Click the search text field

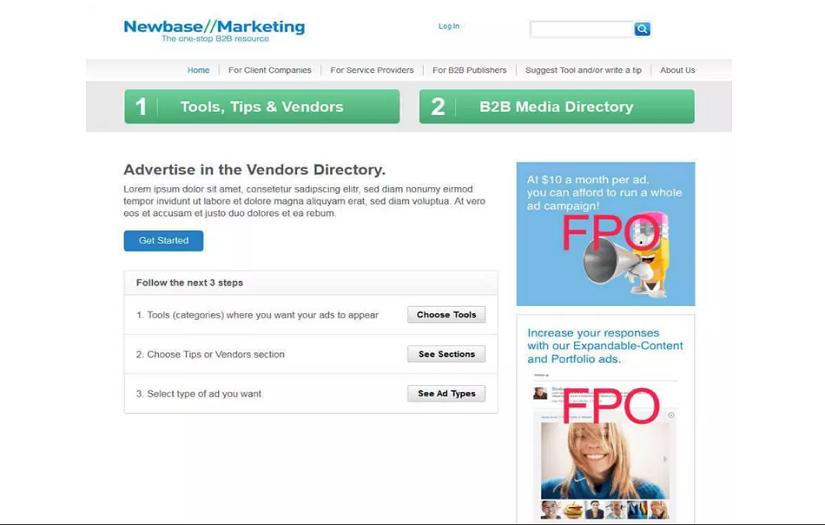coord(582,29)
